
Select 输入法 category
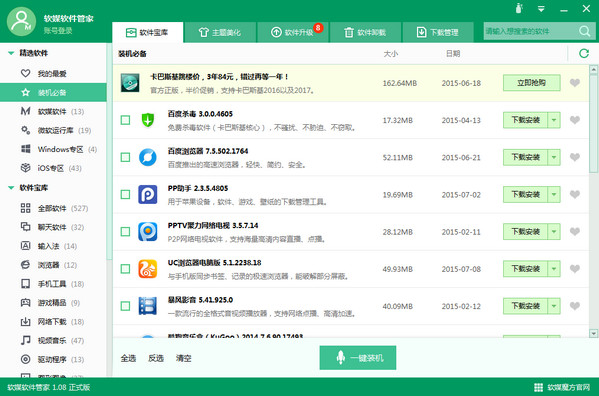(x=53, y=246)
